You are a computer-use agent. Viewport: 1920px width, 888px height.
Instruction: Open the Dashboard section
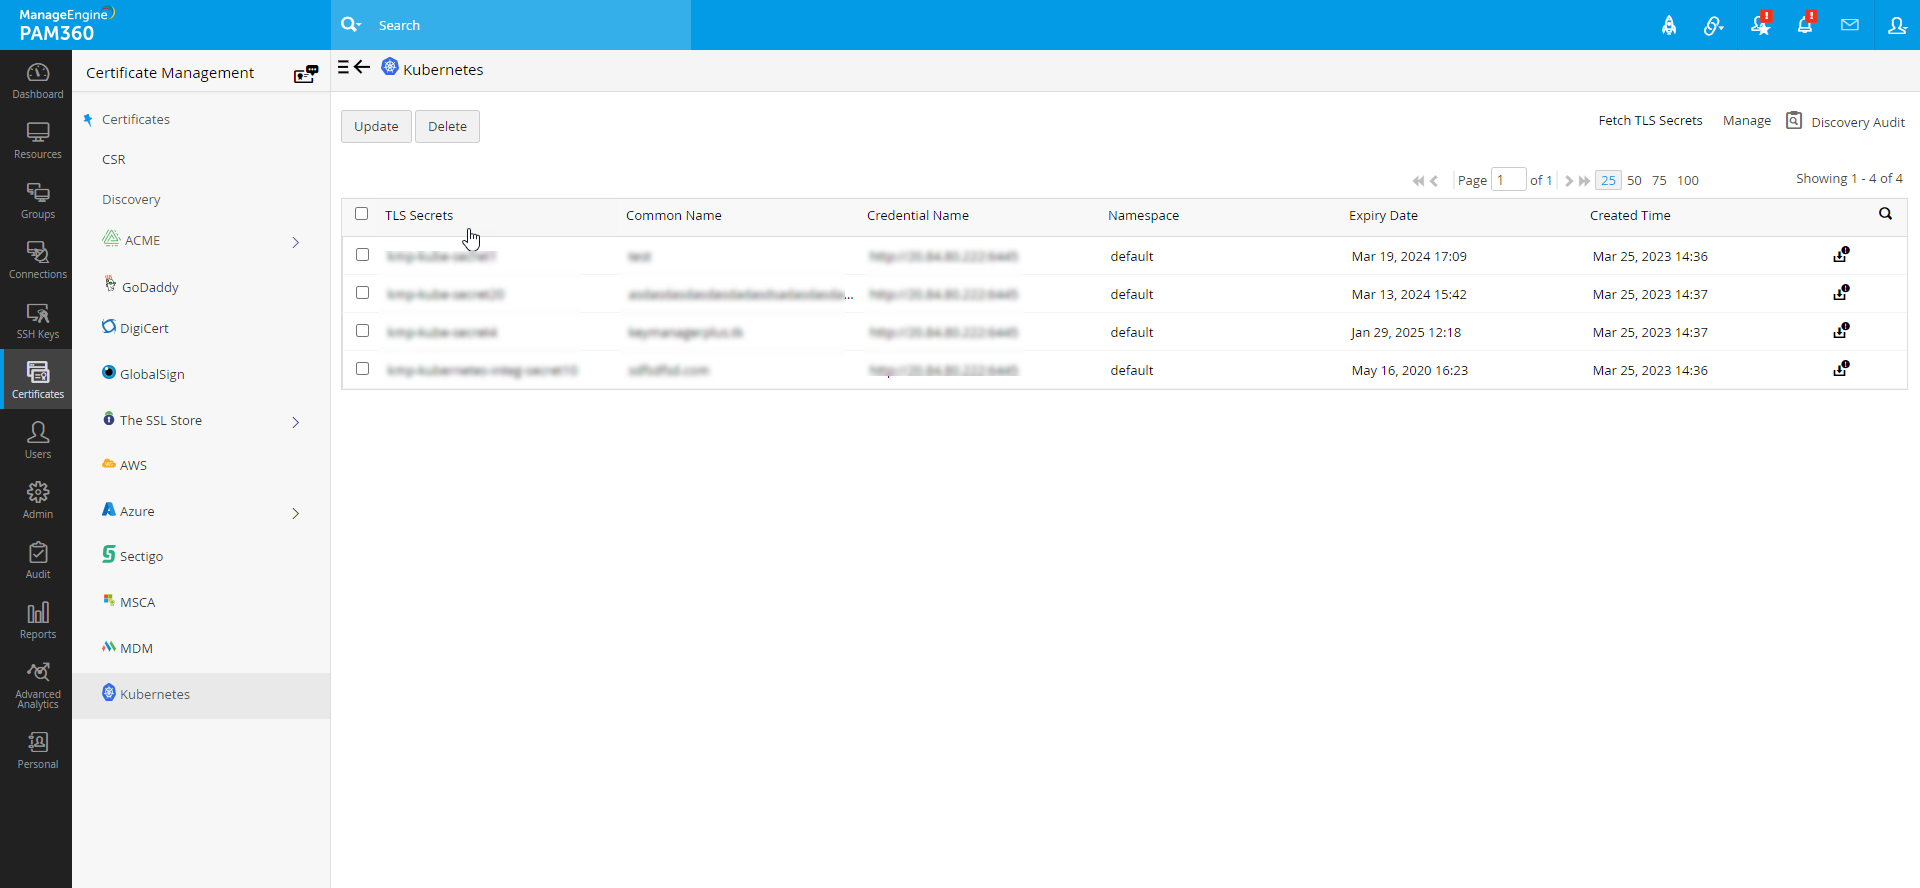37,81
